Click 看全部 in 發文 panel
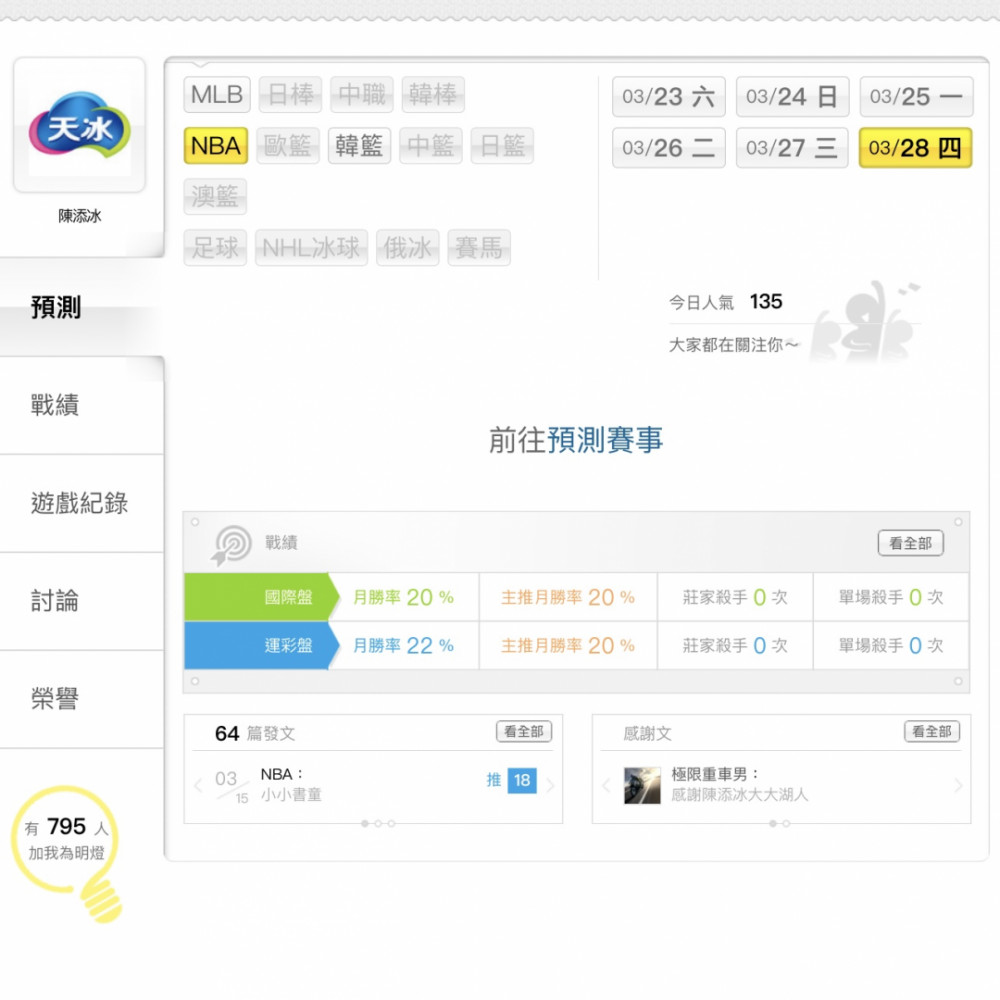 click(524, 732)
